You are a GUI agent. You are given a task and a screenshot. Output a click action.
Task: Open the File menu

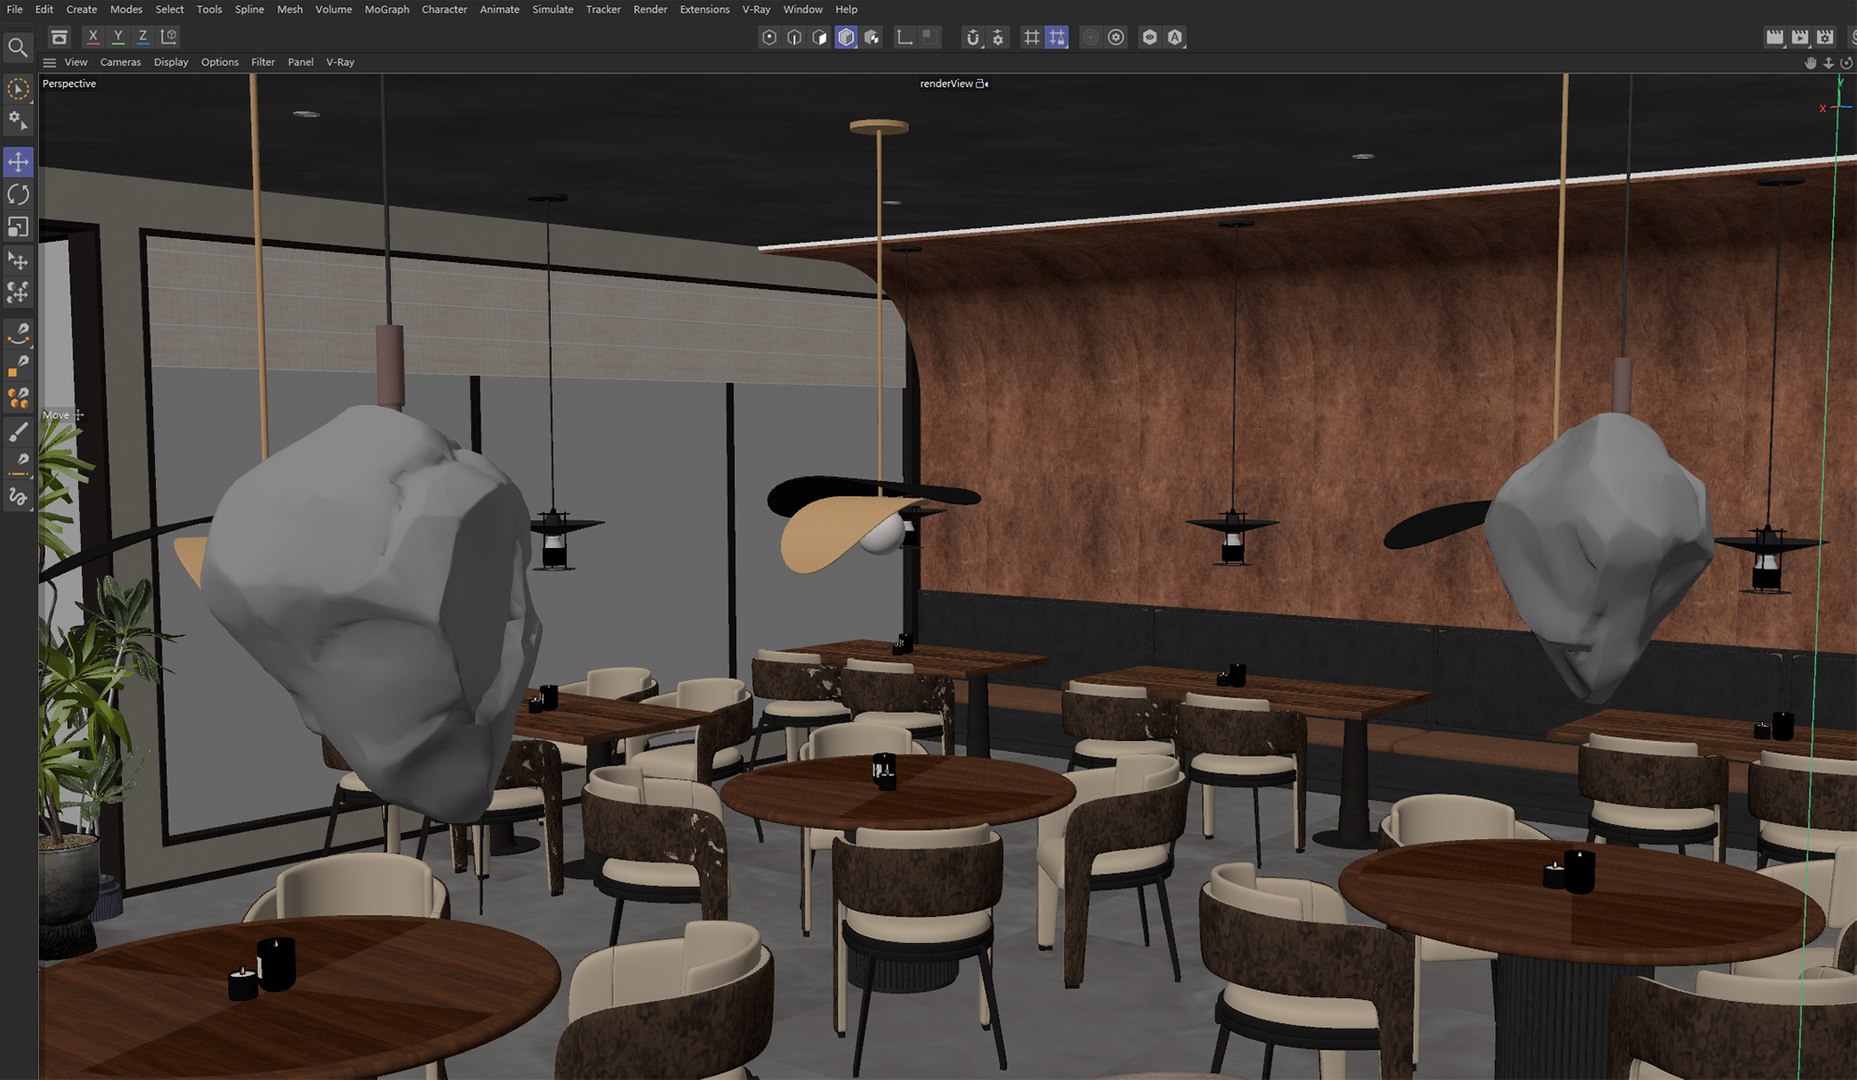[15, 9]
